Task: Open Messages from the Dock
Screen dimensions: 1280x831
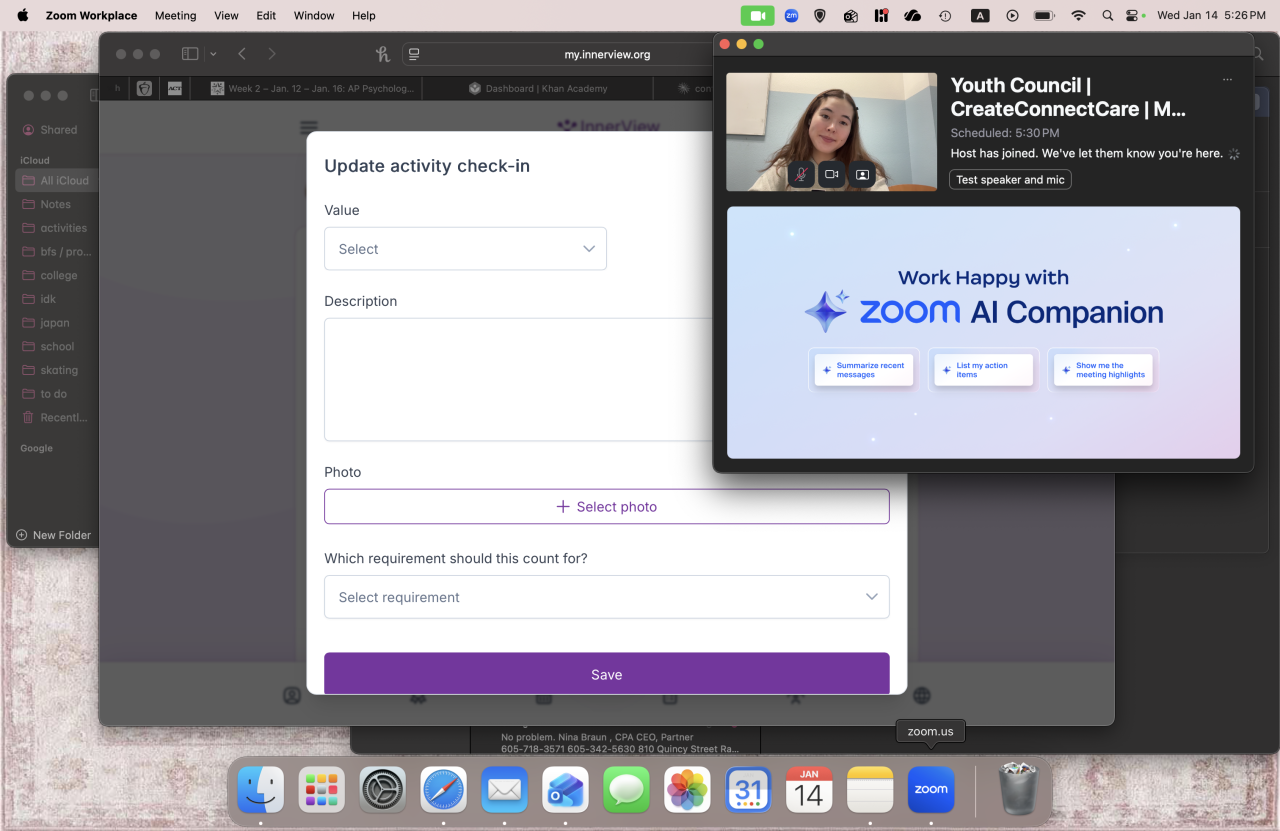Action: coord(627,791)
